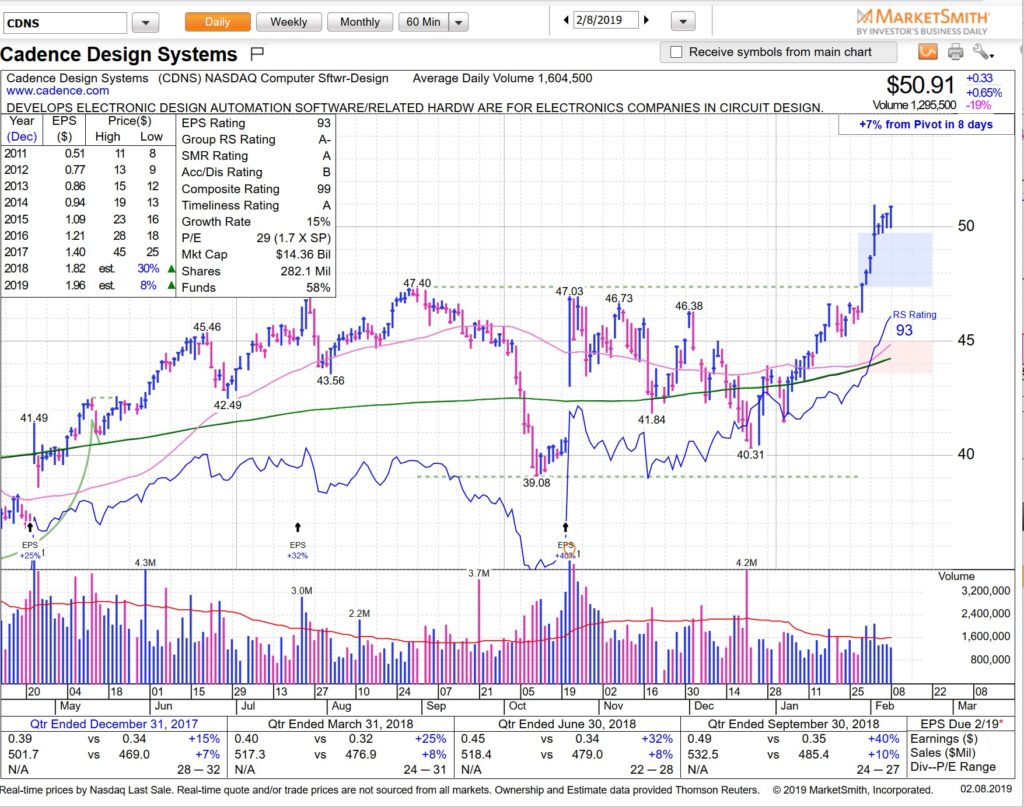Print the chart using the printer icon

[955, 52]
